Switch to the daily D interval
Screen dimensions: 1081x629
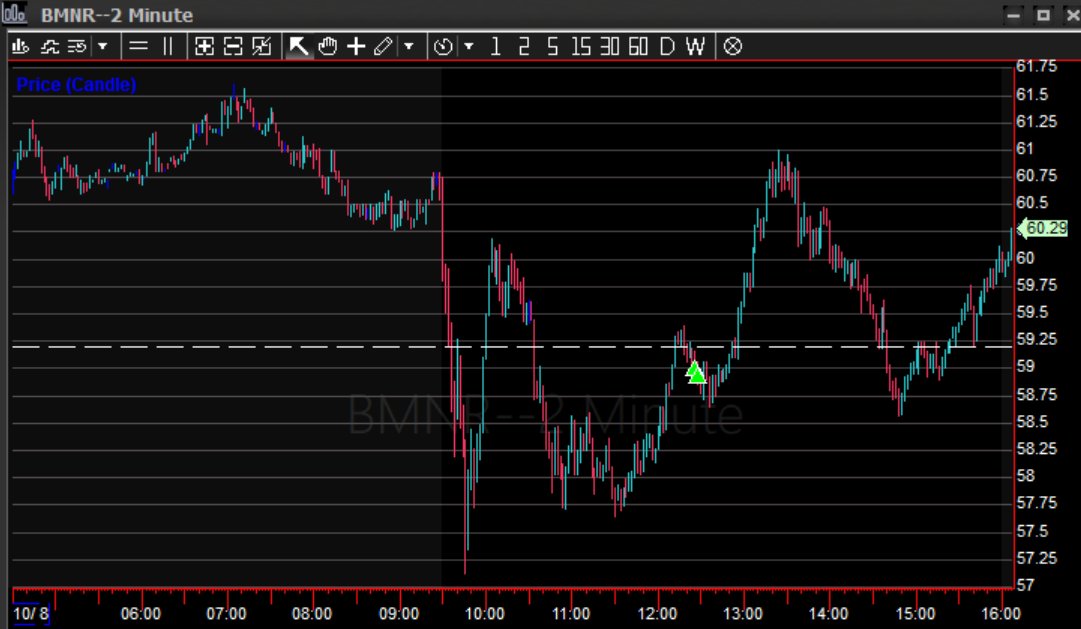click(667, 46)
